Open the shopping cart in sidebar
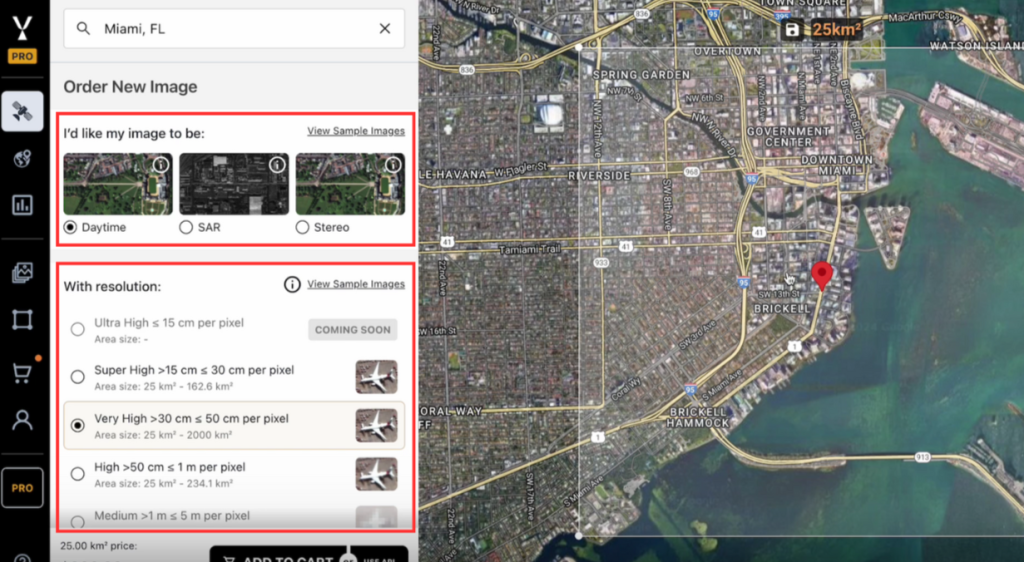 (22, 372)
